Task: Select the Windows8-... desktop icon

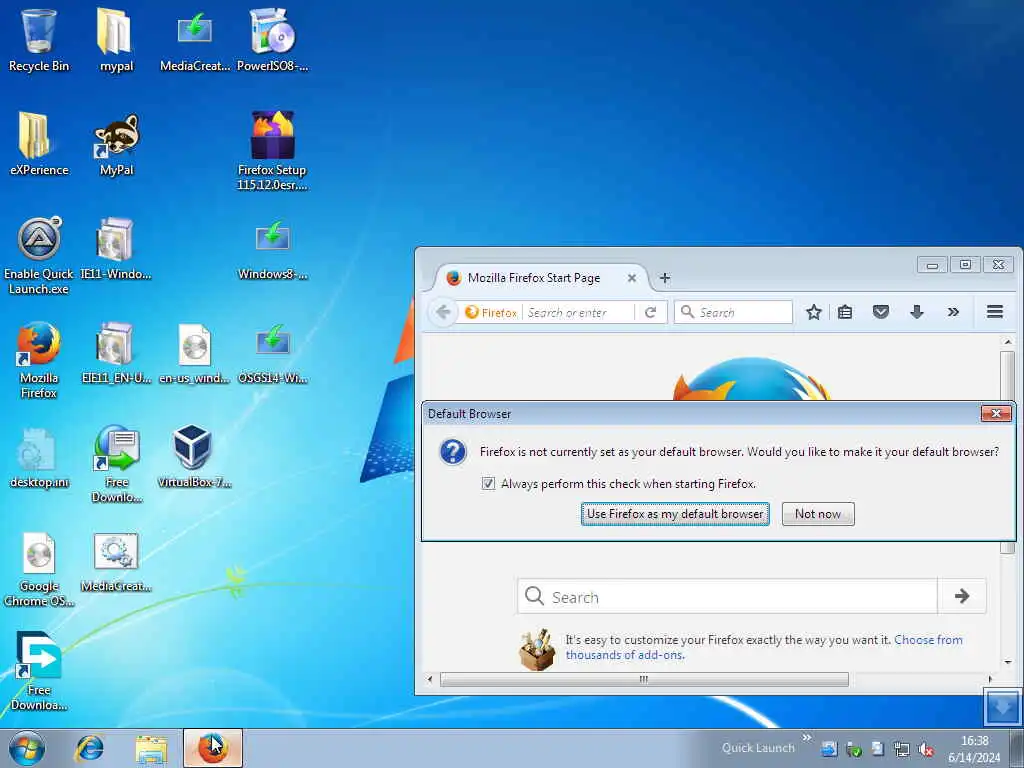Action: pos(272,248)
